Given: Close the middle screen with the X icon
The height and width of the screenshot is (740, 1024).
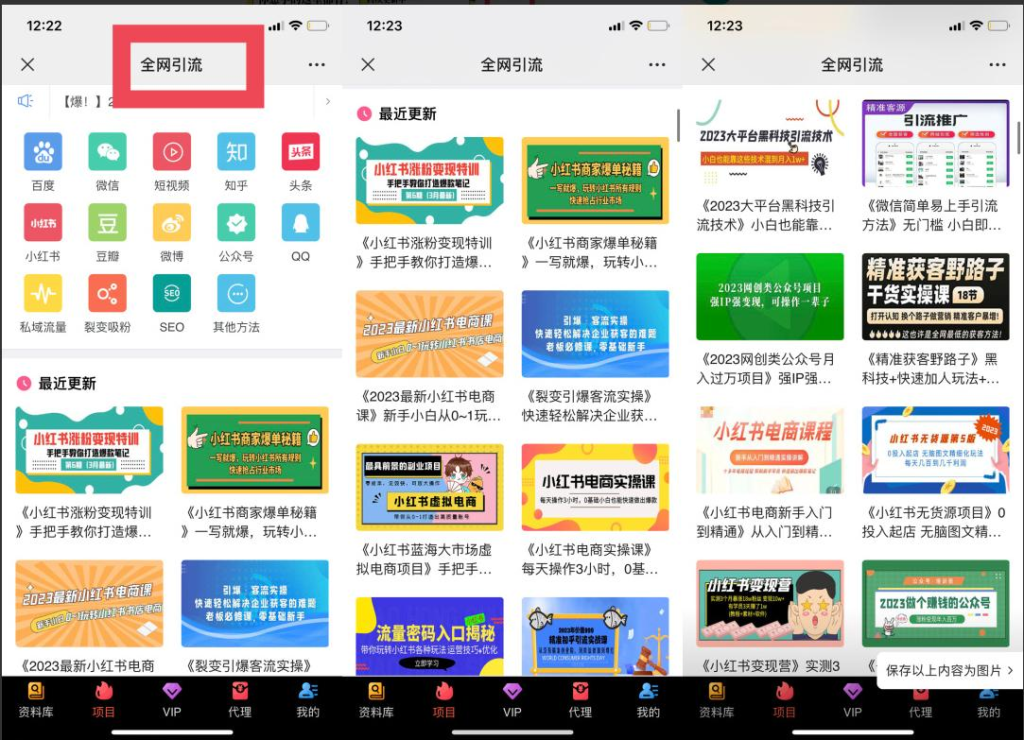Looking at the screenshot, I should coord(368,65).
